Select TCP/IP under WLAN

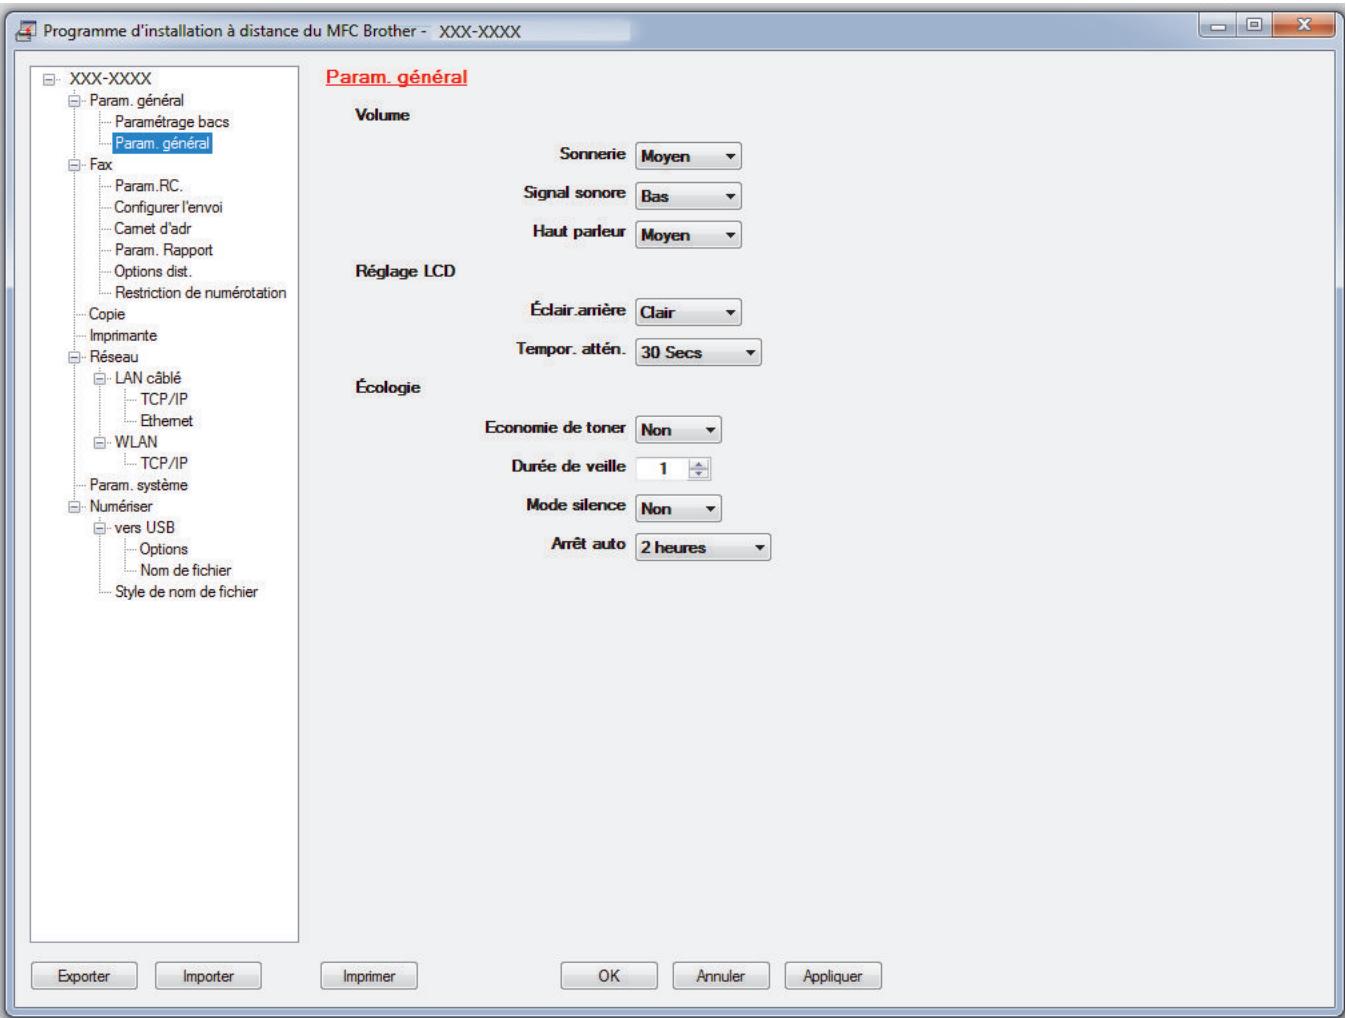(x=164, y=463)
